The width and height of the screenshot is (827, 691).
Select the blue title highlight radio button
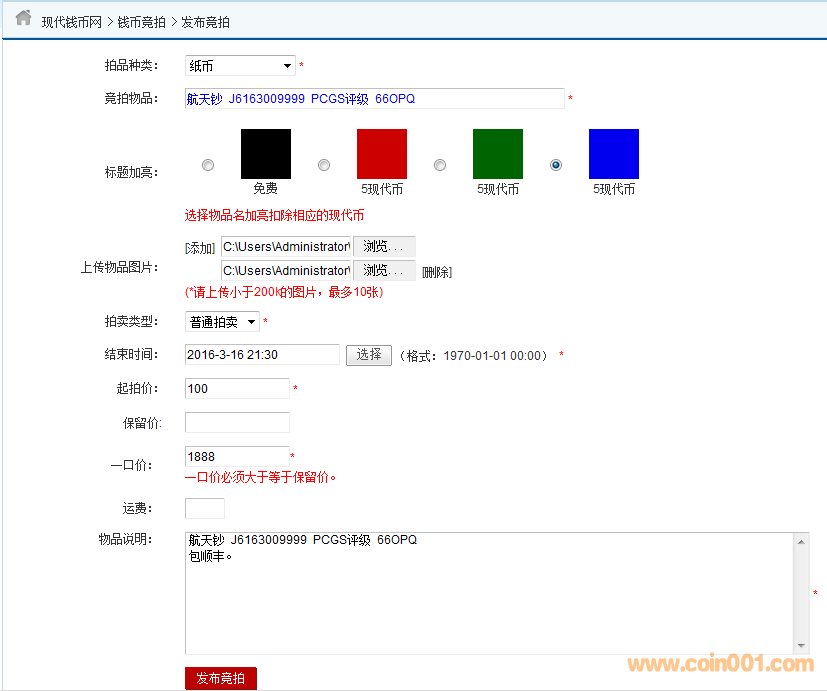point(556,165)
